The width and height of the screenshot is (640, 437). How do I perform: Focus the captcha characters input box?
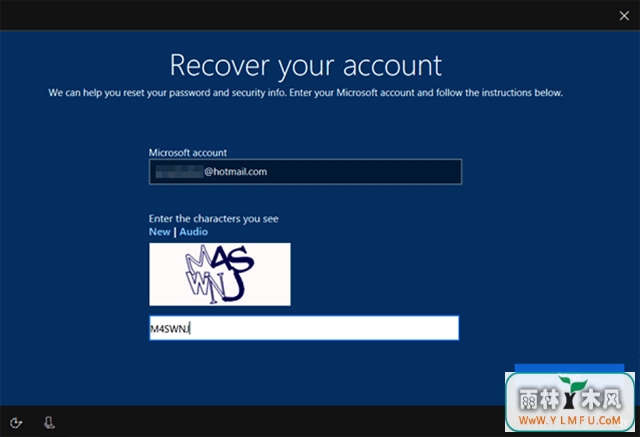pos(304,328)
